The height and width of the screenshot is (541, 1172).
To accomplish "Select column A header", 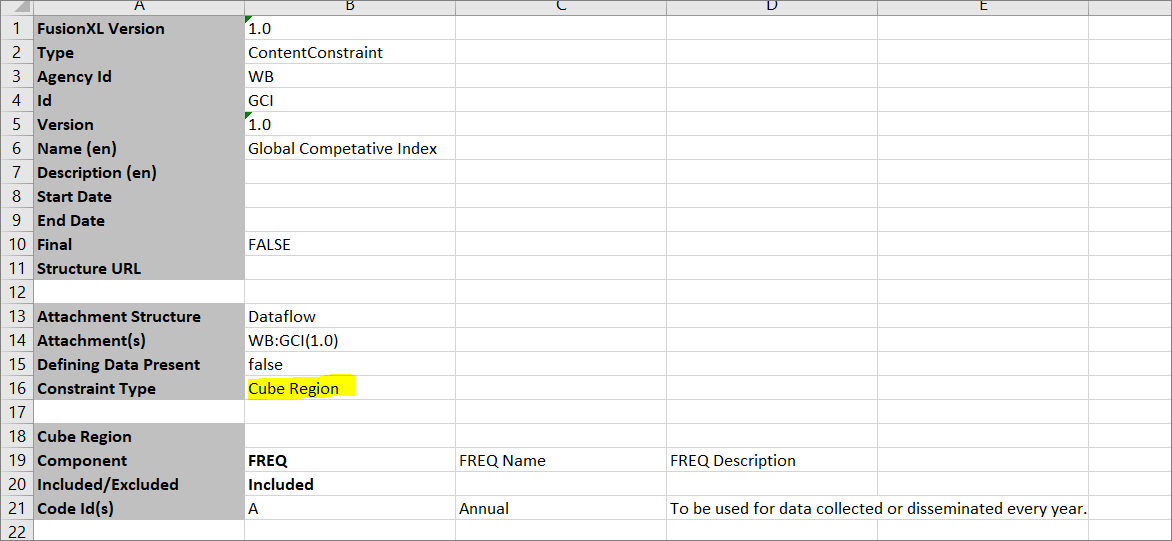I will point(139,7).
